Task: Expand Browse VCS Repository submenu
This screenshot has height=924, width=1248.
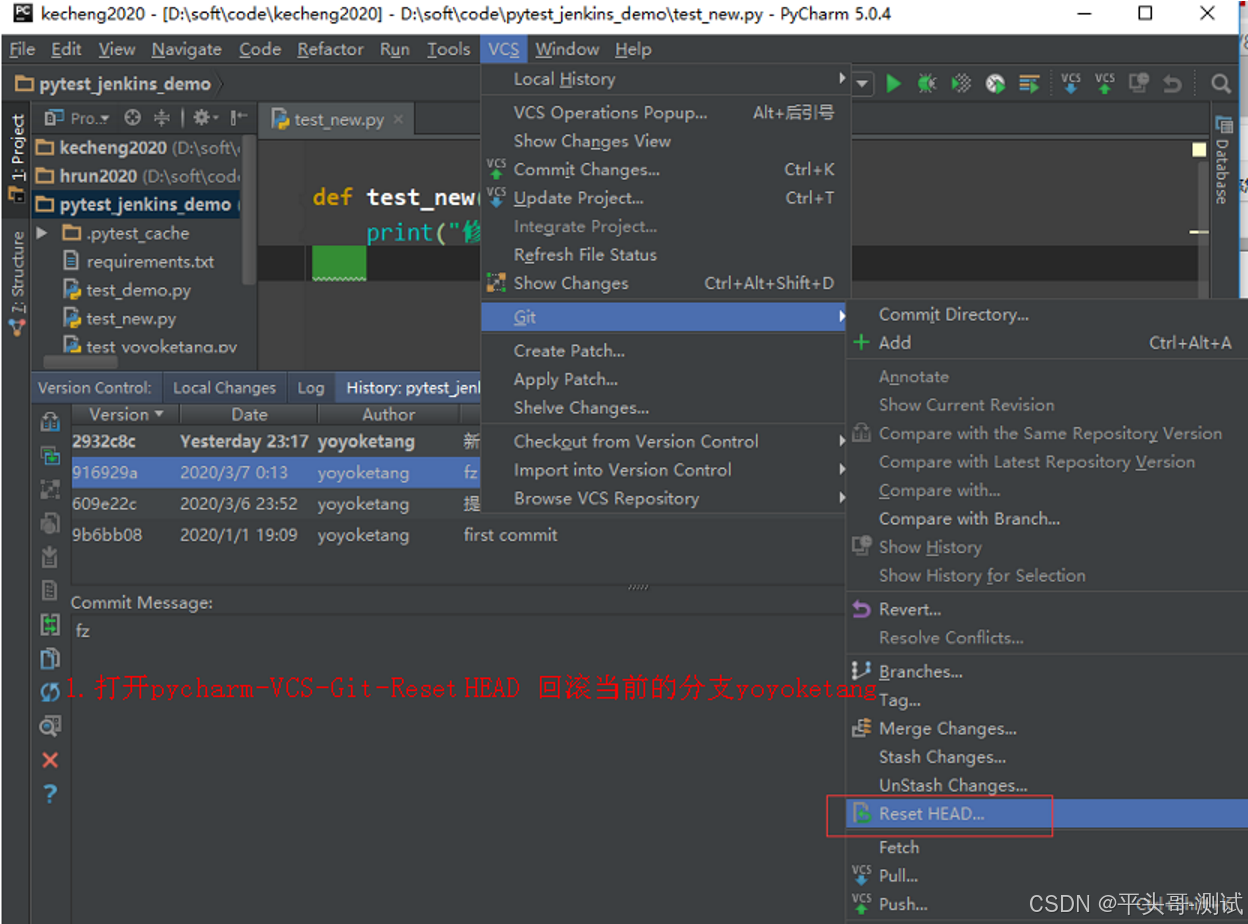Action: [x=666, y=498]
